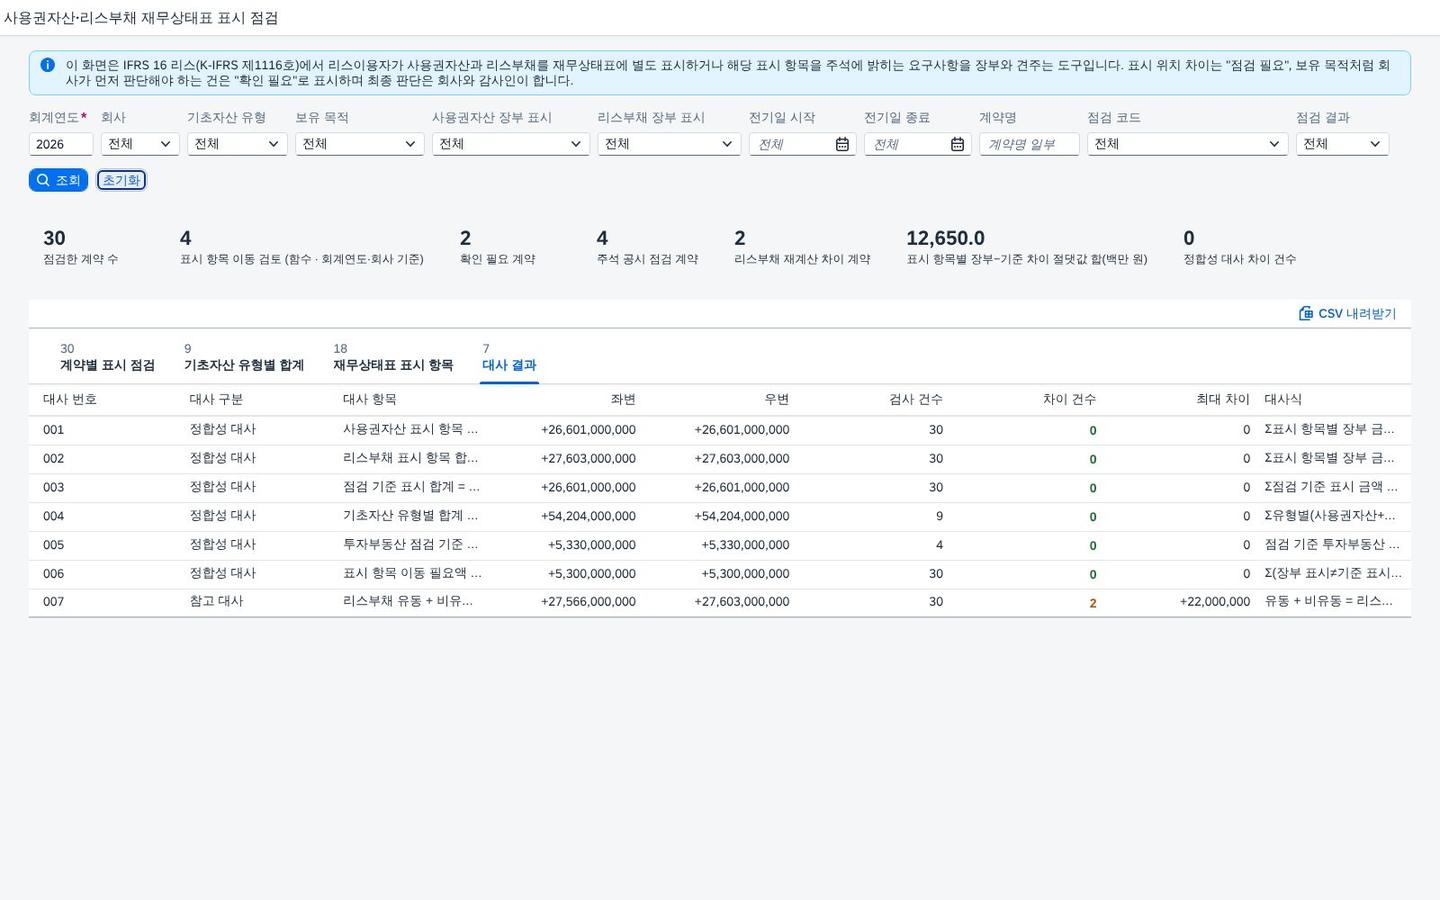Open calendar picker for 전기일 시작
Viewport: 1440px width, 900px height.
click(x=842, y=144)
